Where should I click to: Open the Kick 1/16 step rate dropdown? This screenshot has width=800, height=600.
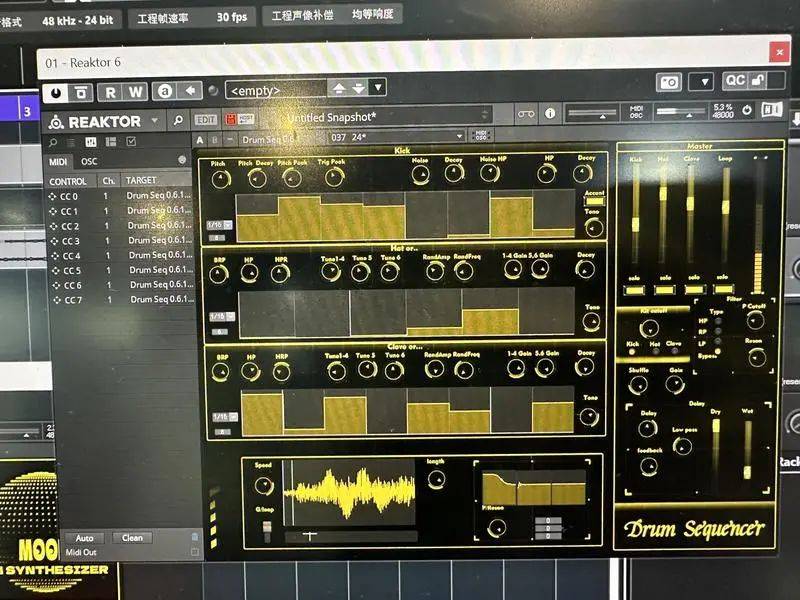pos(220,224)
